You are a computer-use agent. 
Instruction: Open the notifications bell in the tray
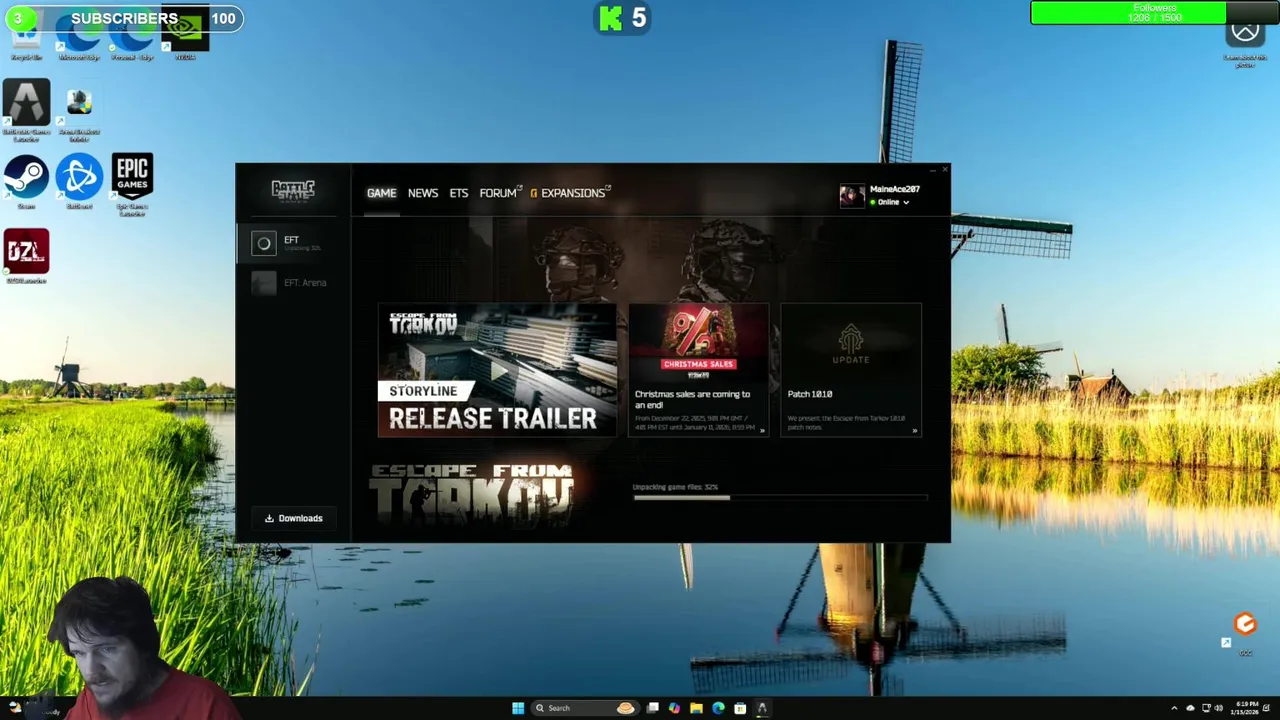click(1267, 708)
